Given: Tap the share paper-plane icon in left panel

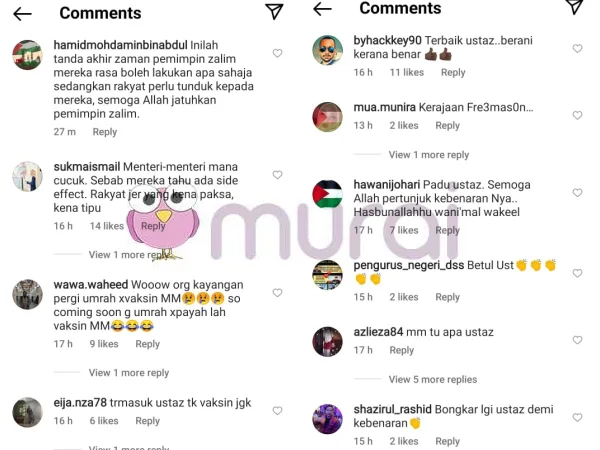Looking at the screenshot, I should coord(274,11).
